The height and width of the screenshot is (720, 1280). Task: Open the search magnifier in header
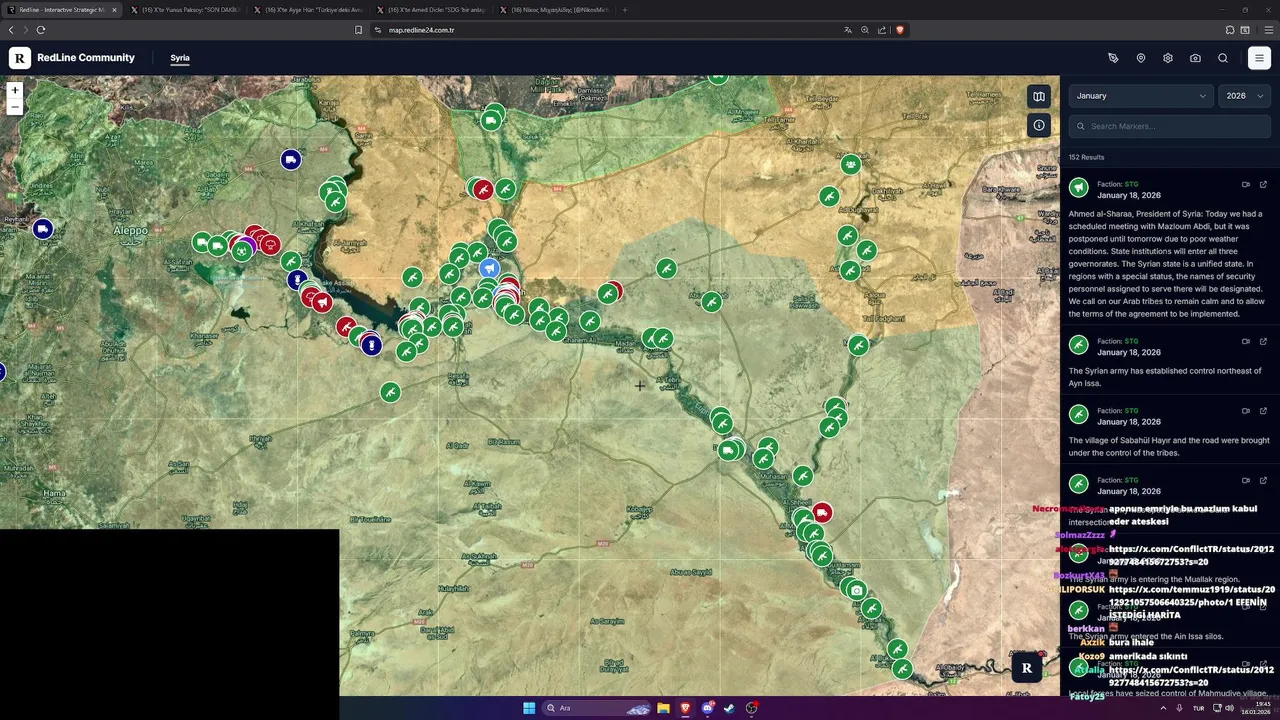click(x=1222, y=58)
